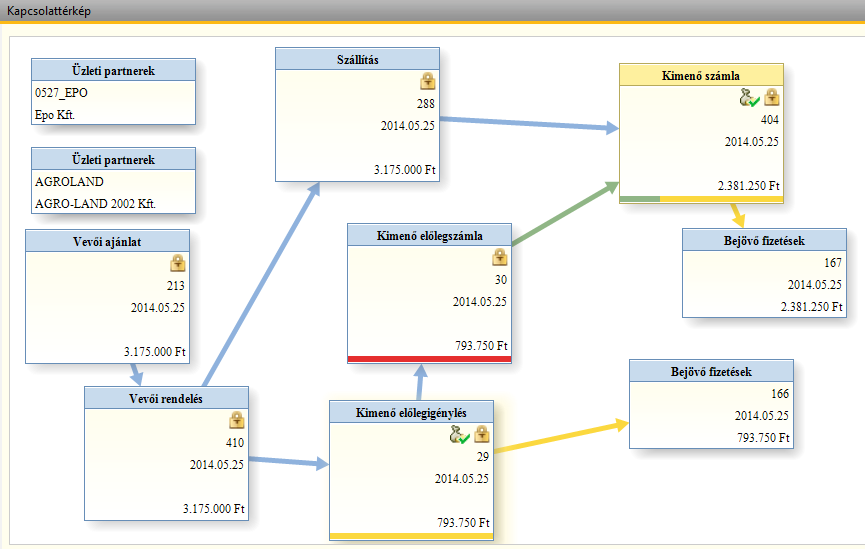
Task: Click partner code AGROLAND
Action: pos(70,182)
